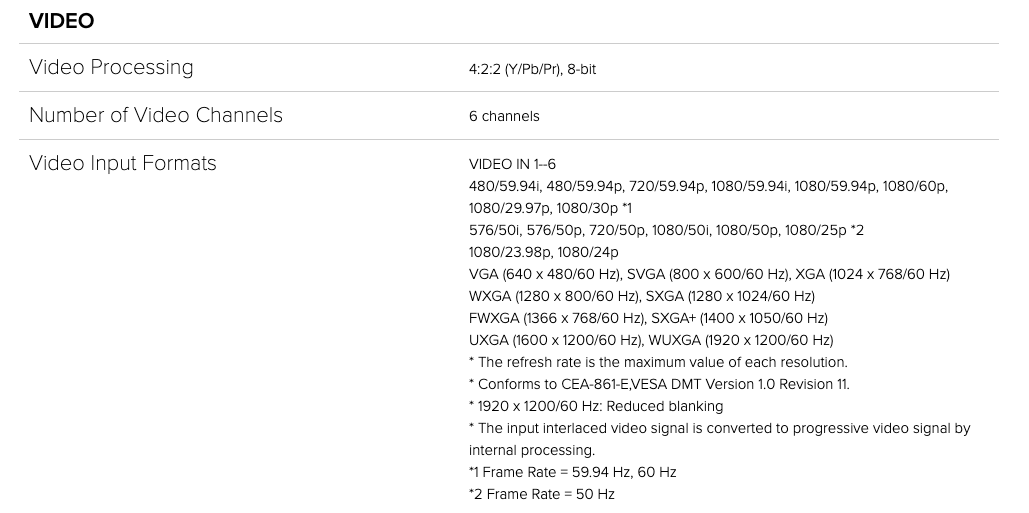Click the 6 channels value text
The width and height of the screenshot is (1029, 513).
[504, 116]
